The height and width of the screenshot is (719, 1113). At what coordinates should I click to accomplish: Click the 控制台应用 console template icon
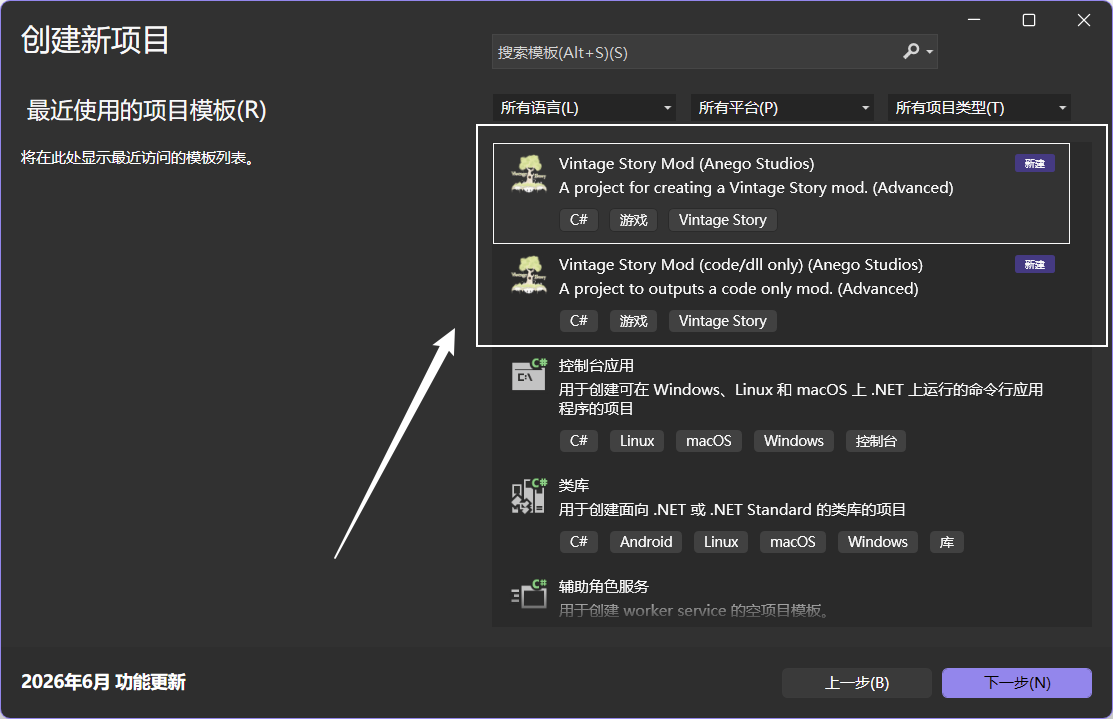[530, 375]
